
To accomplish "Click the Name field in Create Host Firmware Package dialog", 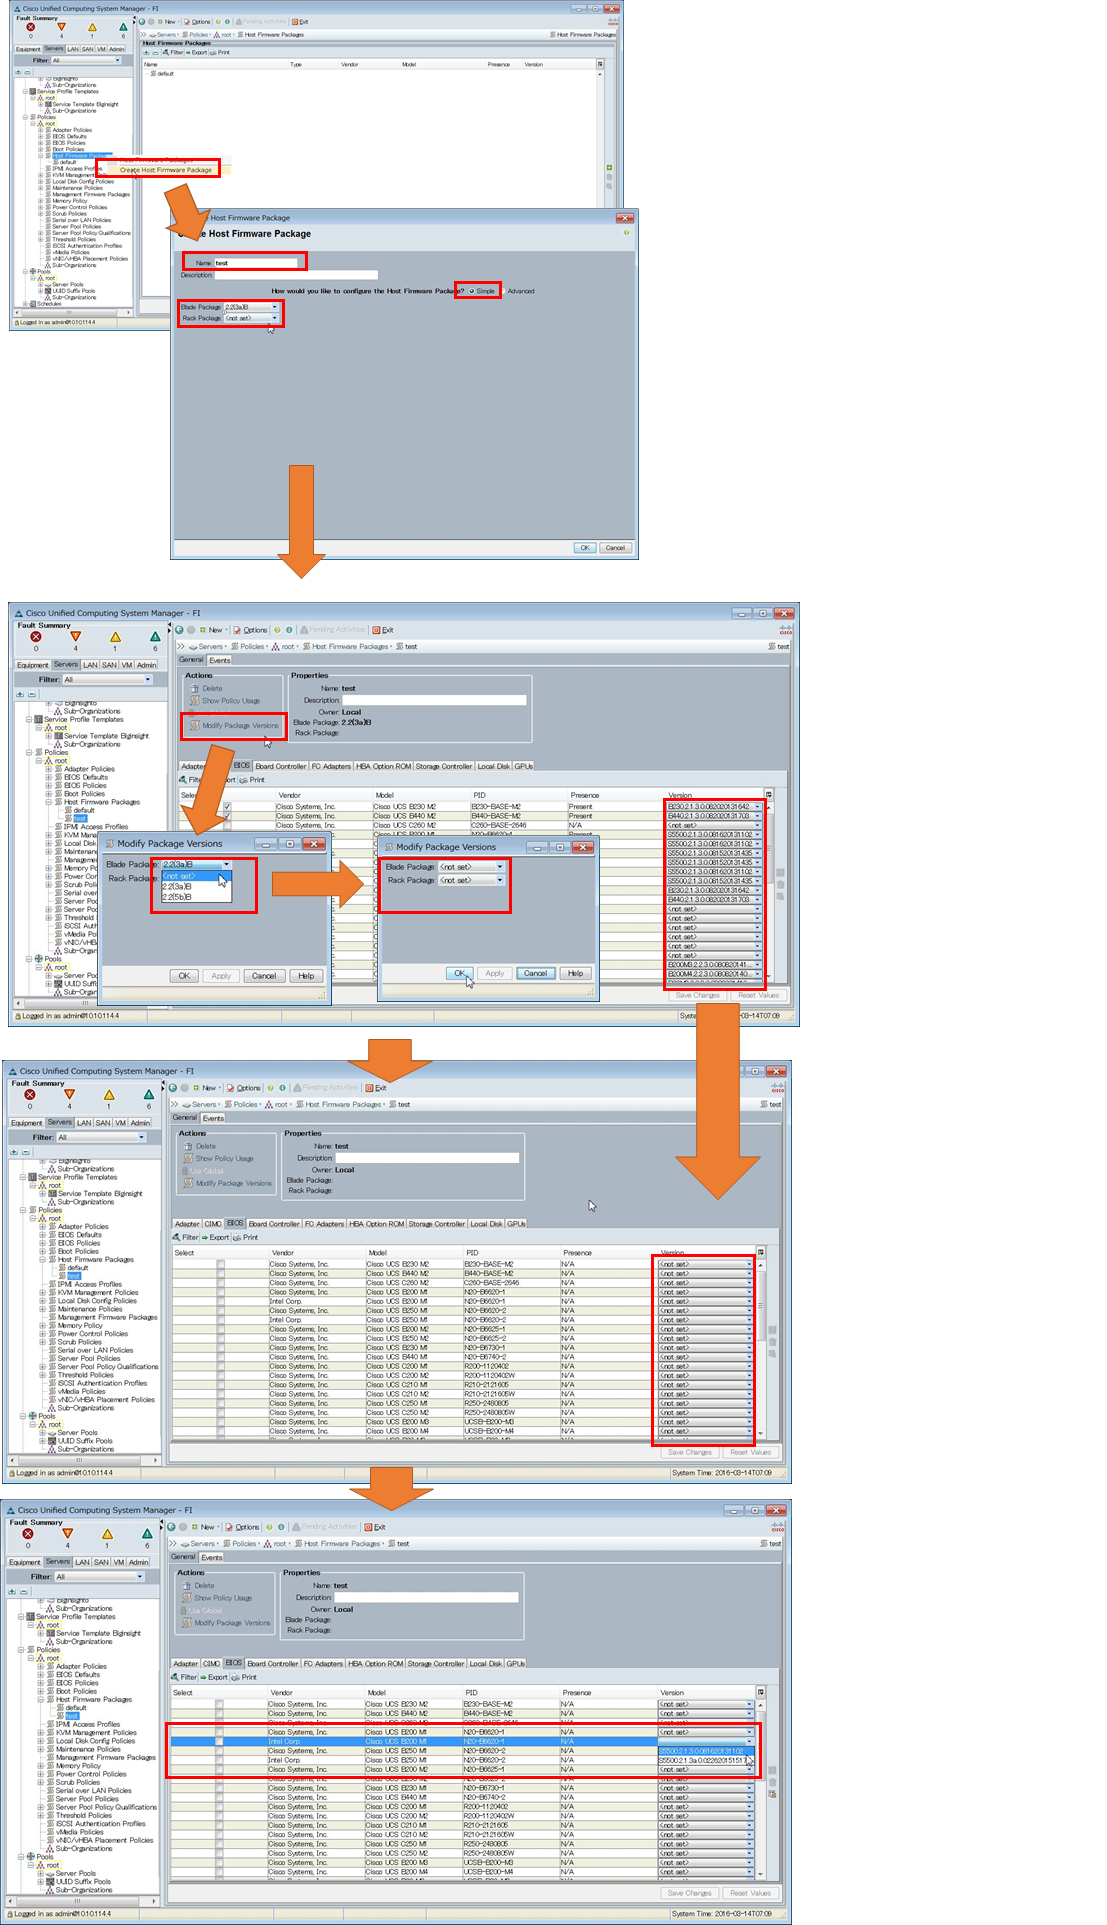I will pos(256,263).
